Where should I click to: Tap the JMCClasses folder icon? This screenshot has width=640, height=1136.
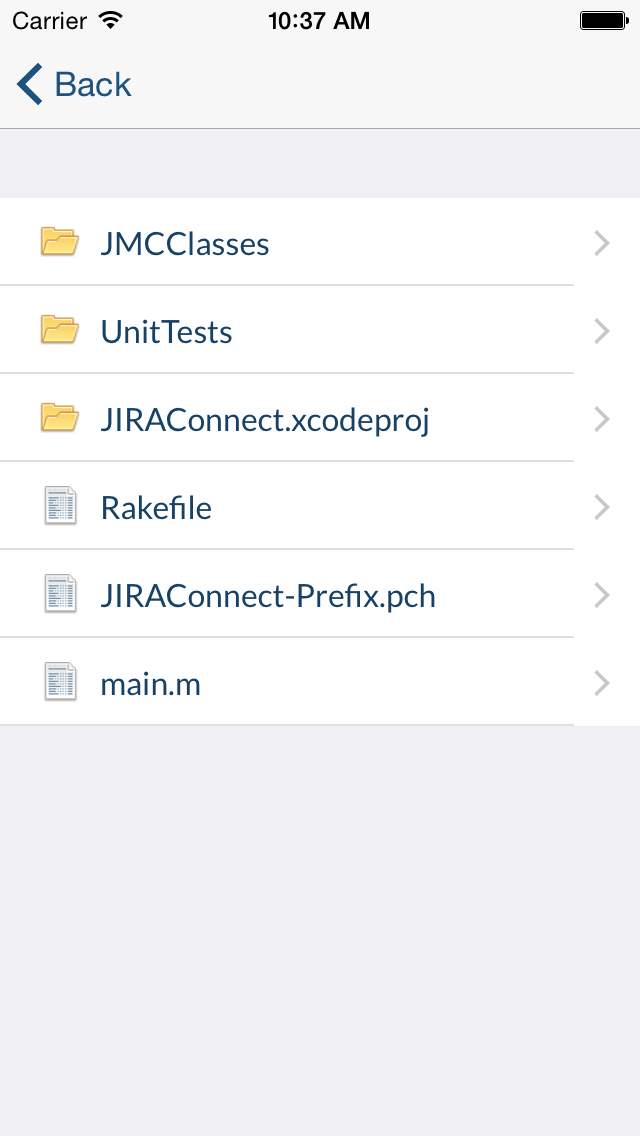[x=59, y=242]
